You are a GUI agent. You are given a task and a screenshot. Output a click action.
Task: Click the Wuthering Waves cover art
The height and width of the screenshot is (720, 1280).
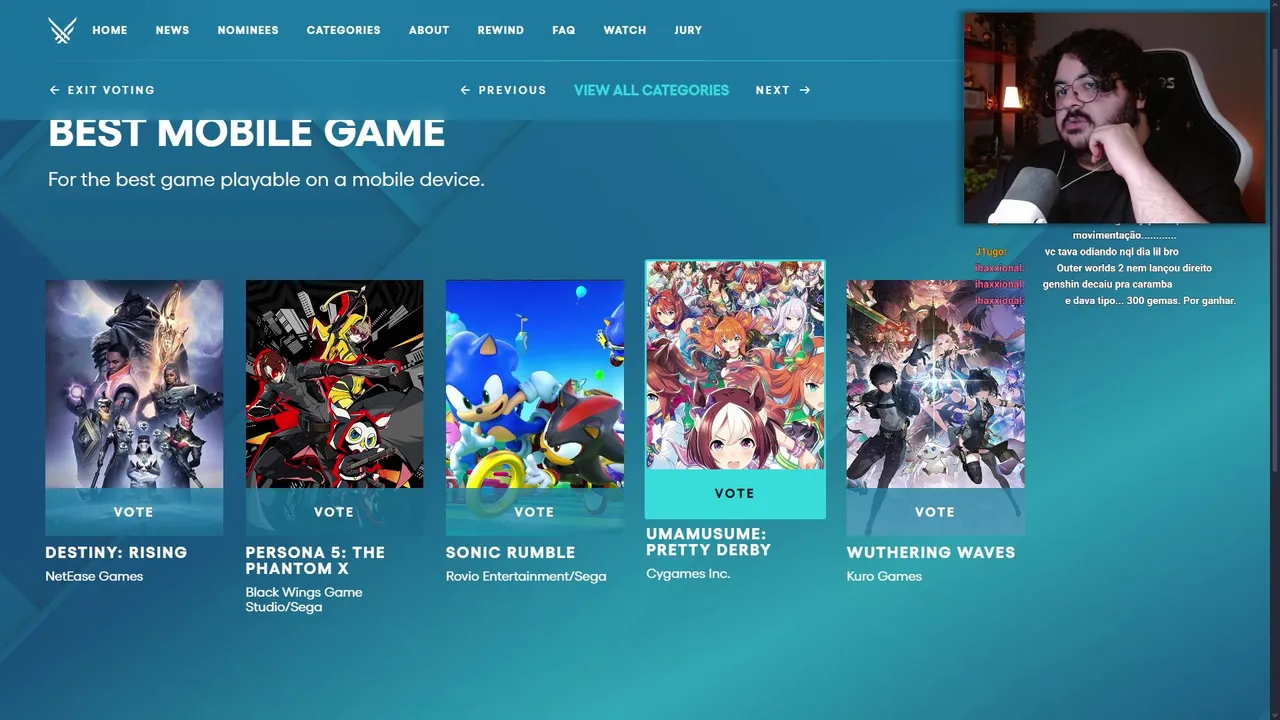(x=935, y=384)
